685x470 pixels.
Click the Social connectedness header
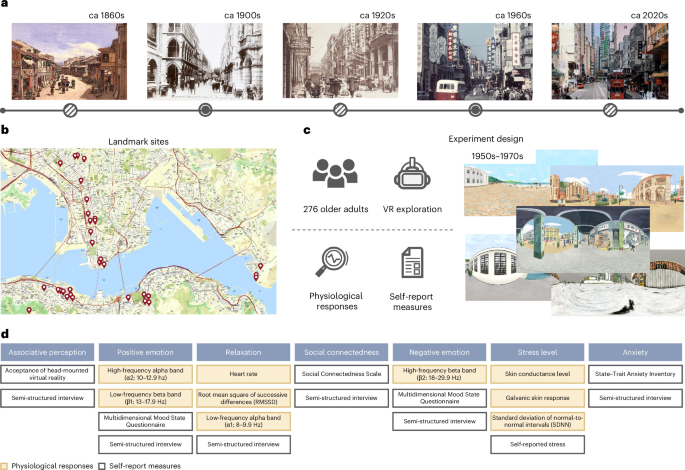point(342,352)
